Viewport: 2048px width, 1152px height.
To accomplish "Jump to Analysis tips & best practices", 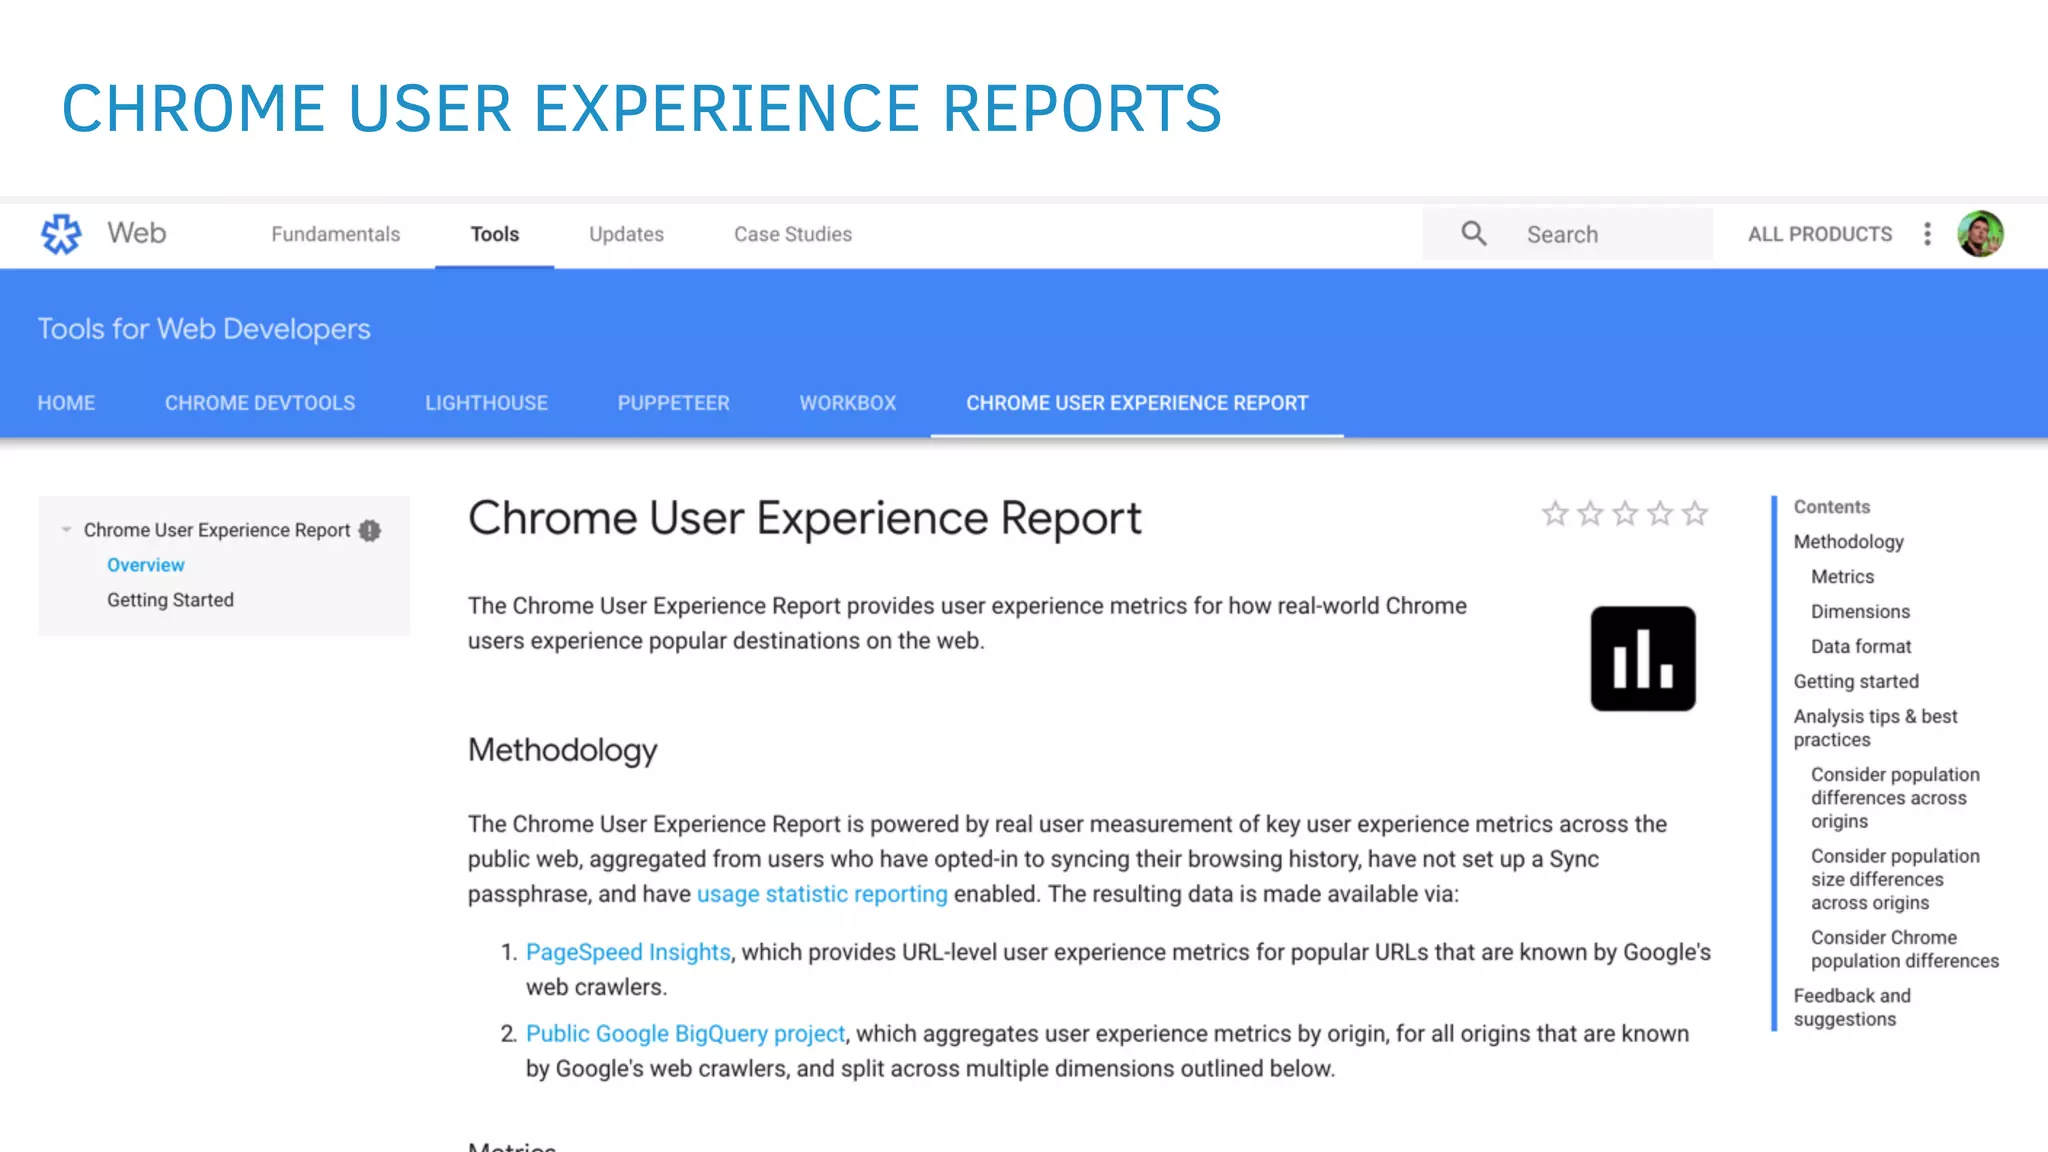I will (x=1875, y=728).
